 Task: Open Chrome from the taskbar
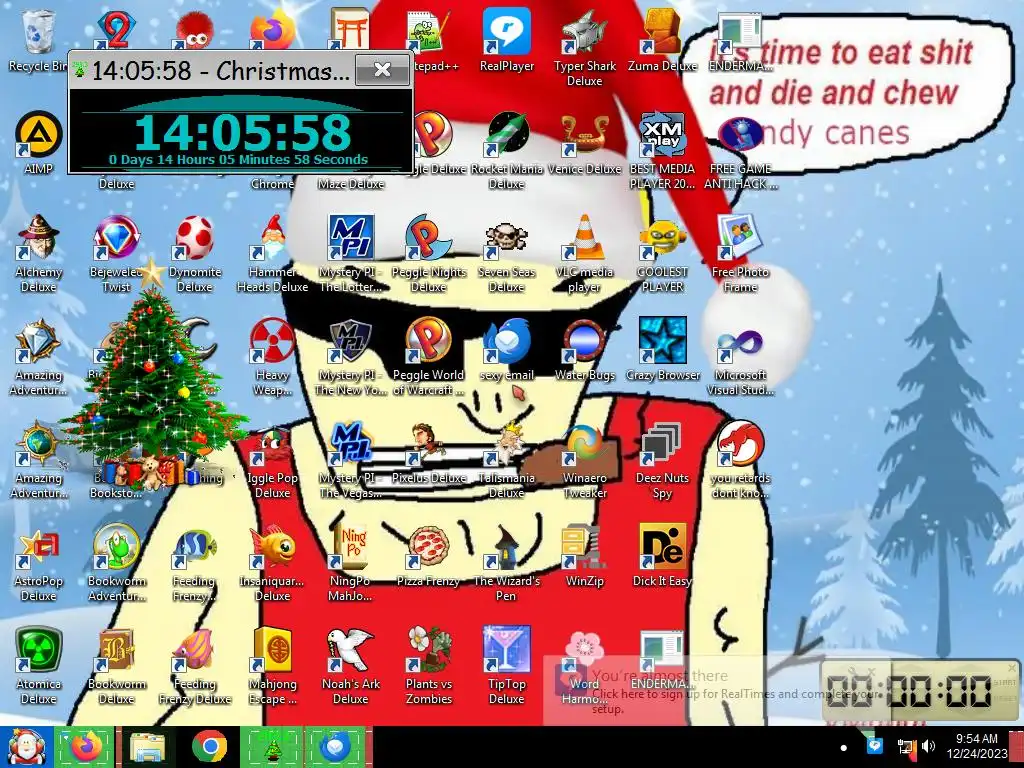(x=209, y=747)
